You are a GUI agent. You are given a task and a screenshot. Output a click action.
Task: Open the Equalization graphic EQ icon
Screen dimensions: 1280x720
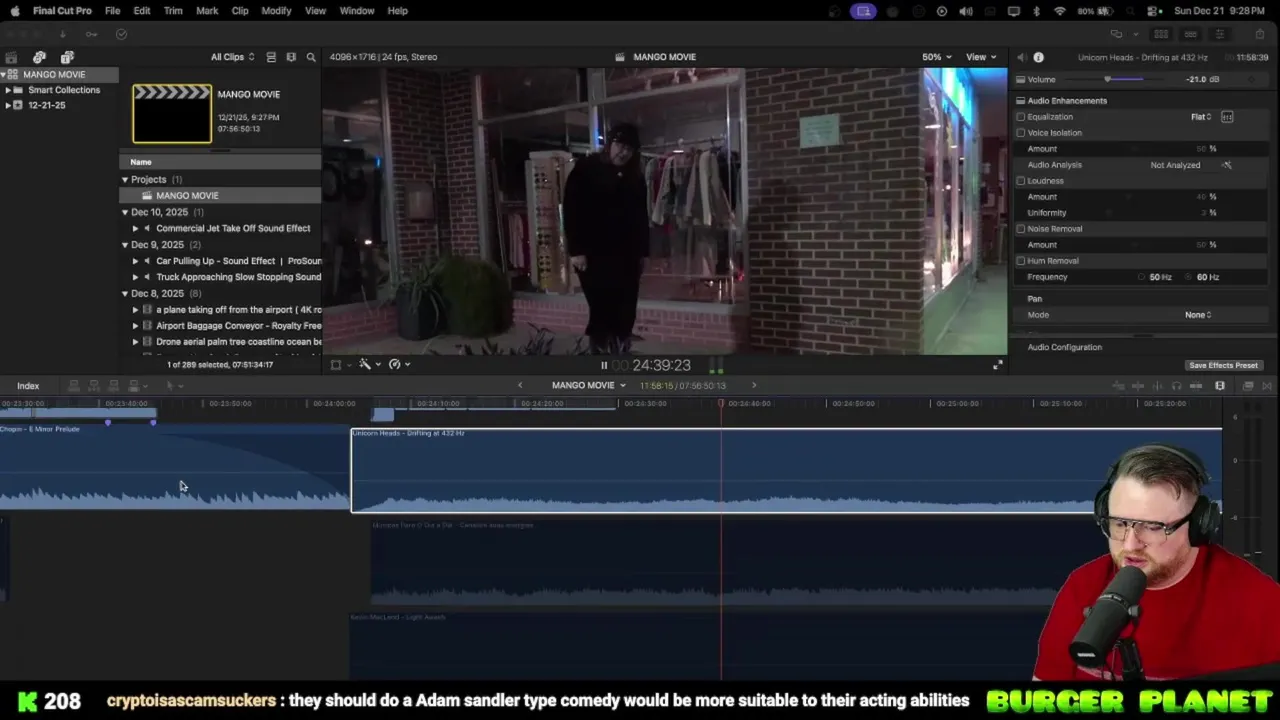coord(1227,117)
